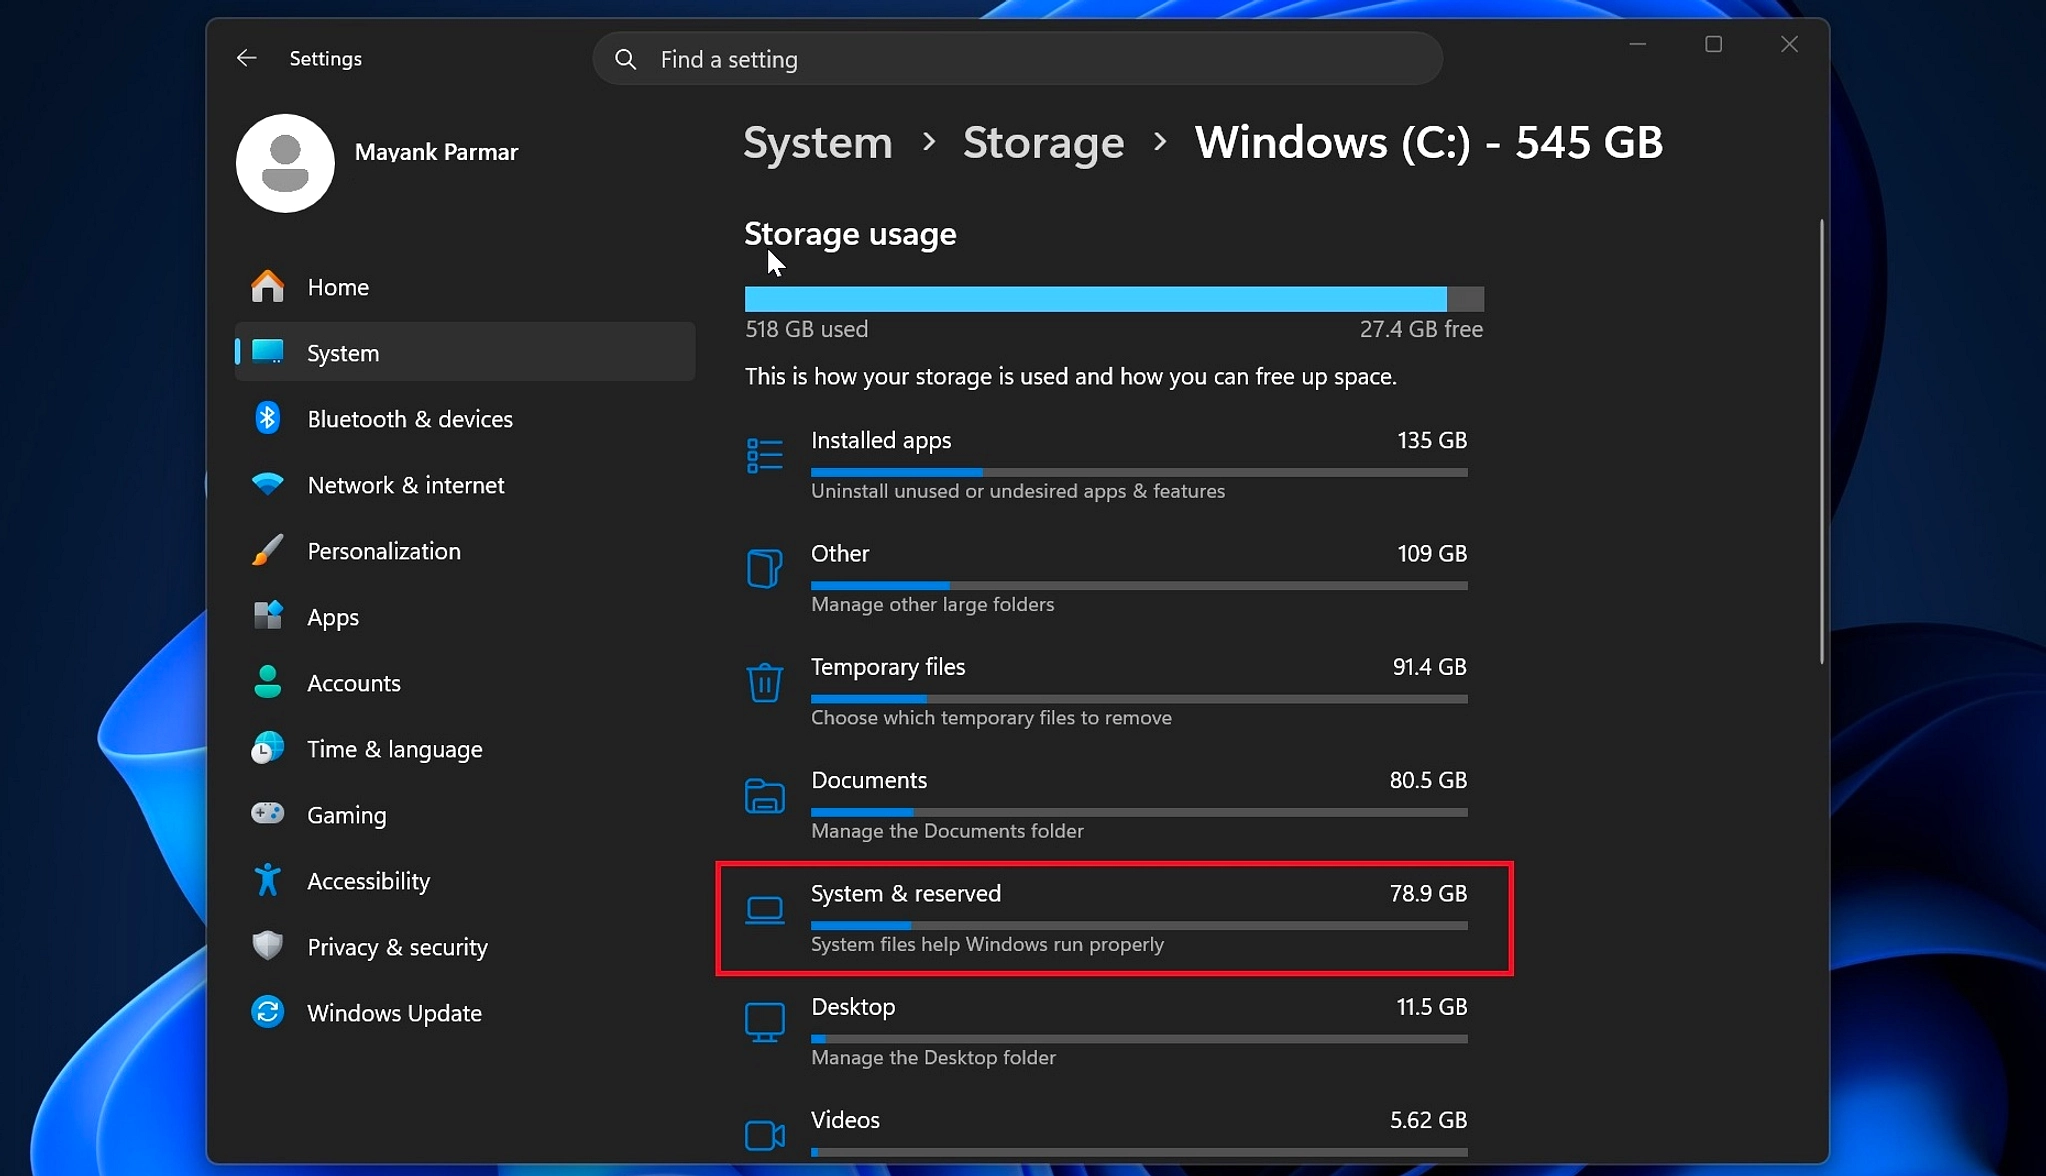Click the Storage usage heading

point(850,234)
